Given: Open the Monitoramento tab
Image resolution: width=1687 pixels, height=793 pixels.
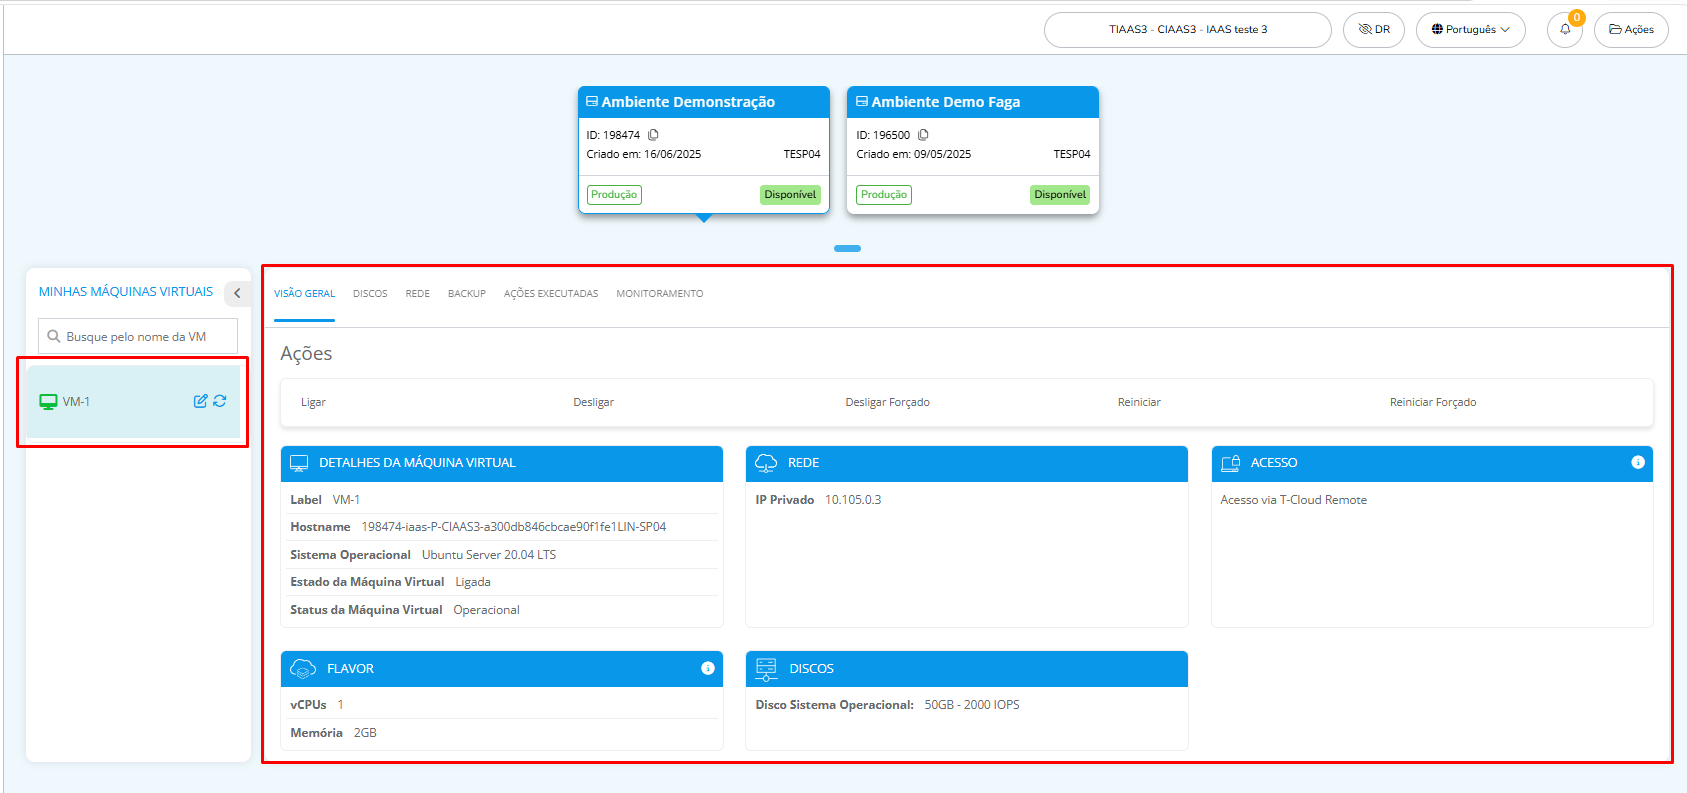Looking at the screenshot, I should pos(660,294).
